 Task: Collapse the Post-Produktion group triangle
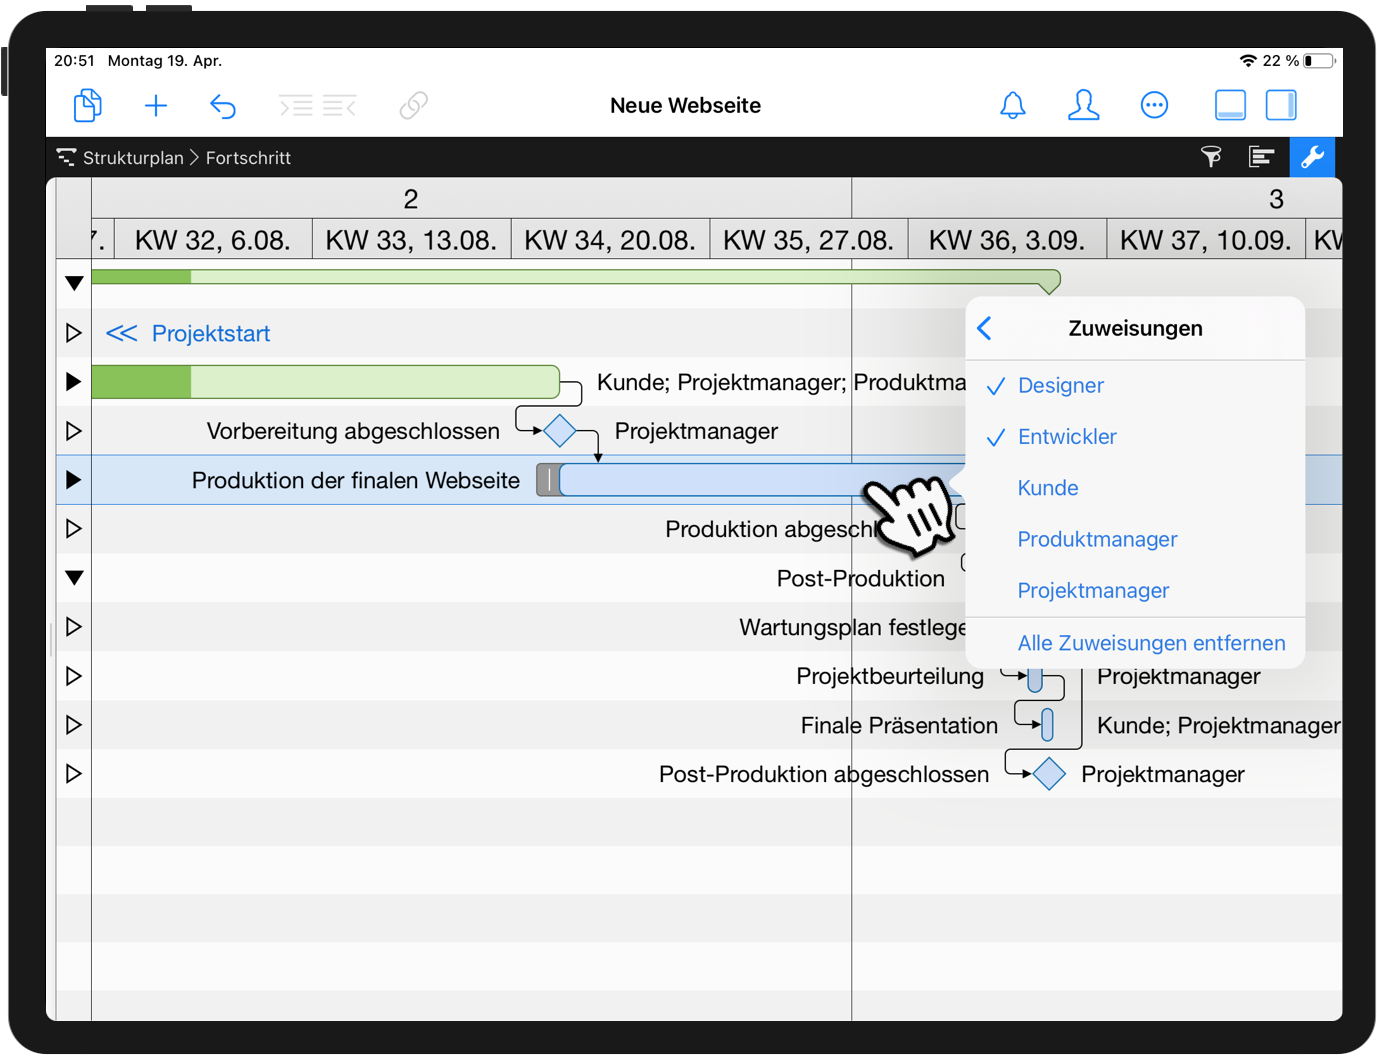73,577
